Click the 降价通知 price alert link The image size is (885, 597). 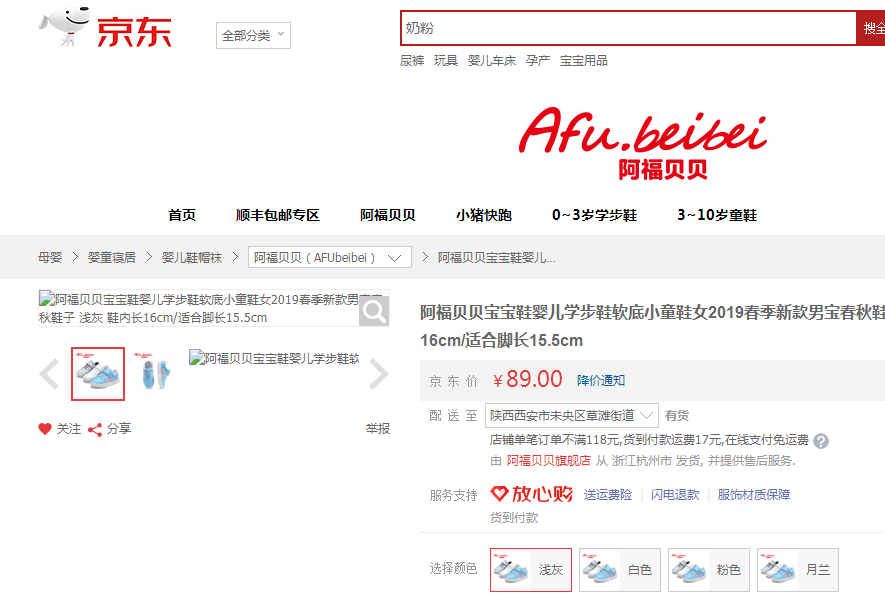(601, 381)
